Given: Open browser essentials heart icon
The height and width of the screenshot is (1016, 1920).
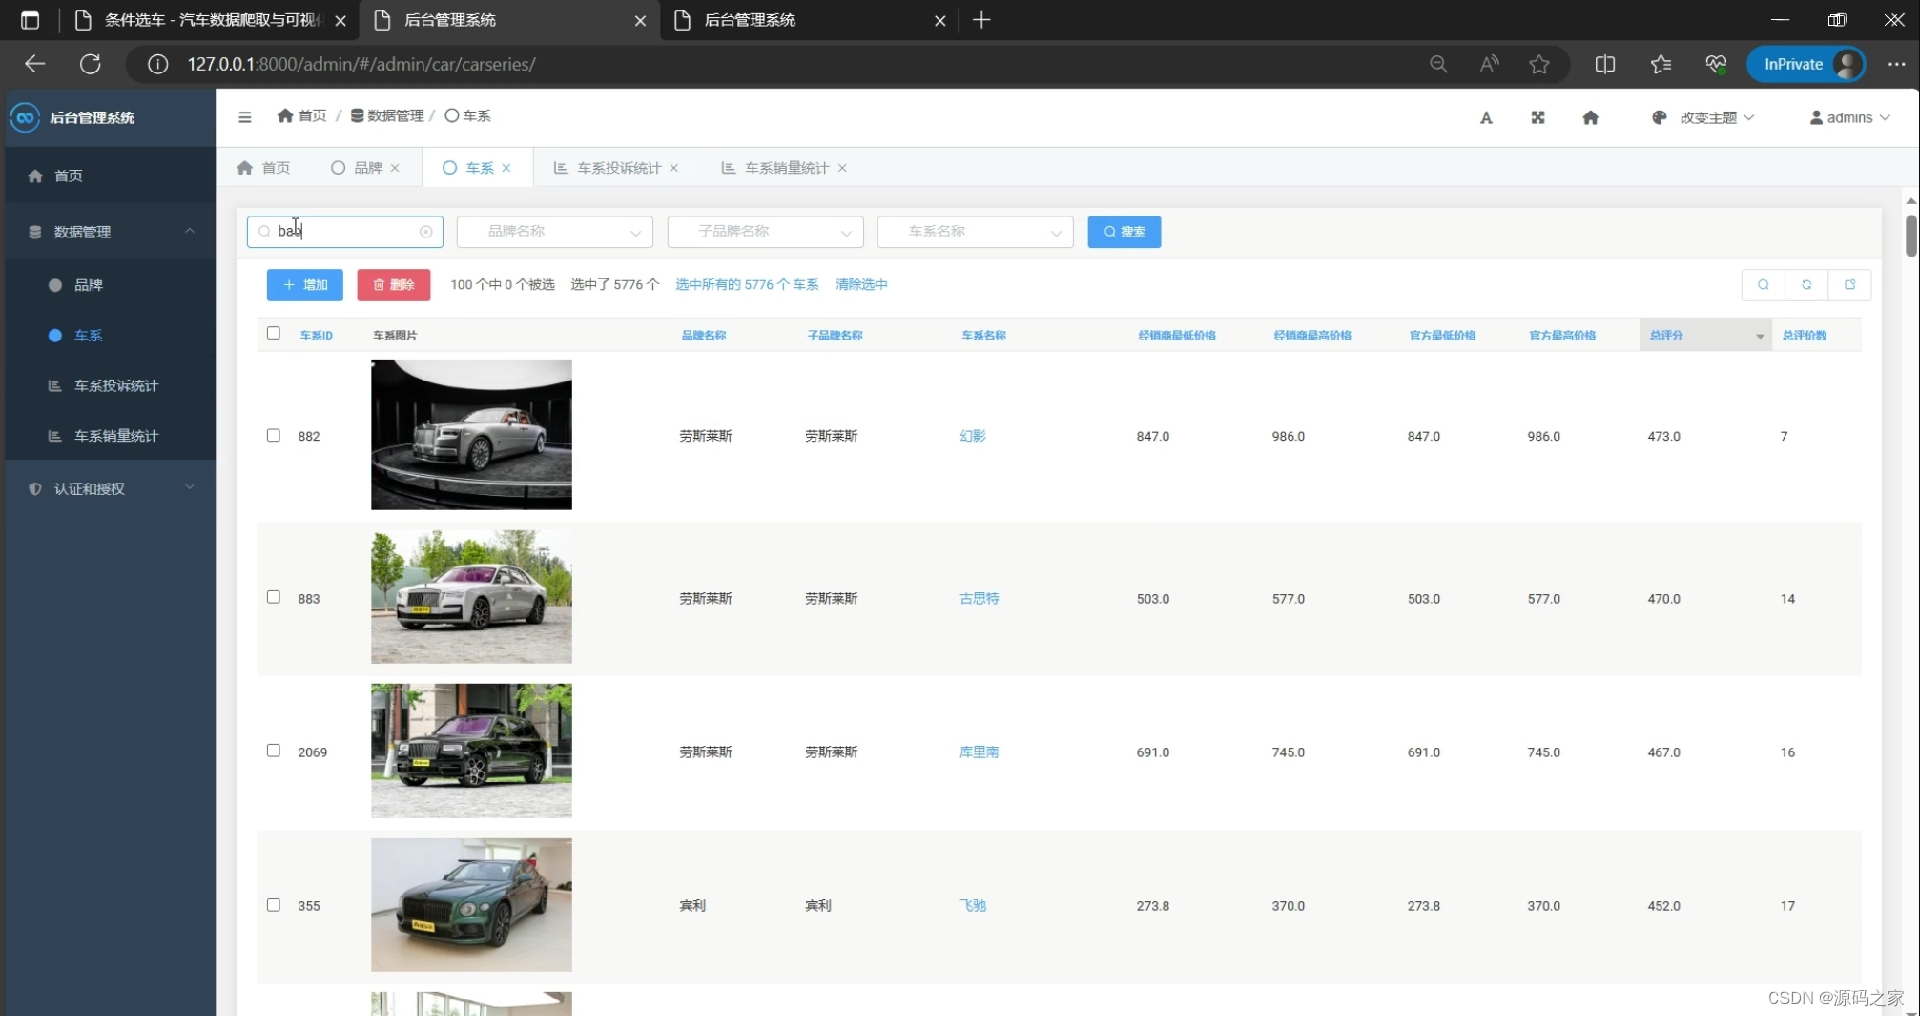Looking at the screenshot, I should click(x=1716, y=64).
